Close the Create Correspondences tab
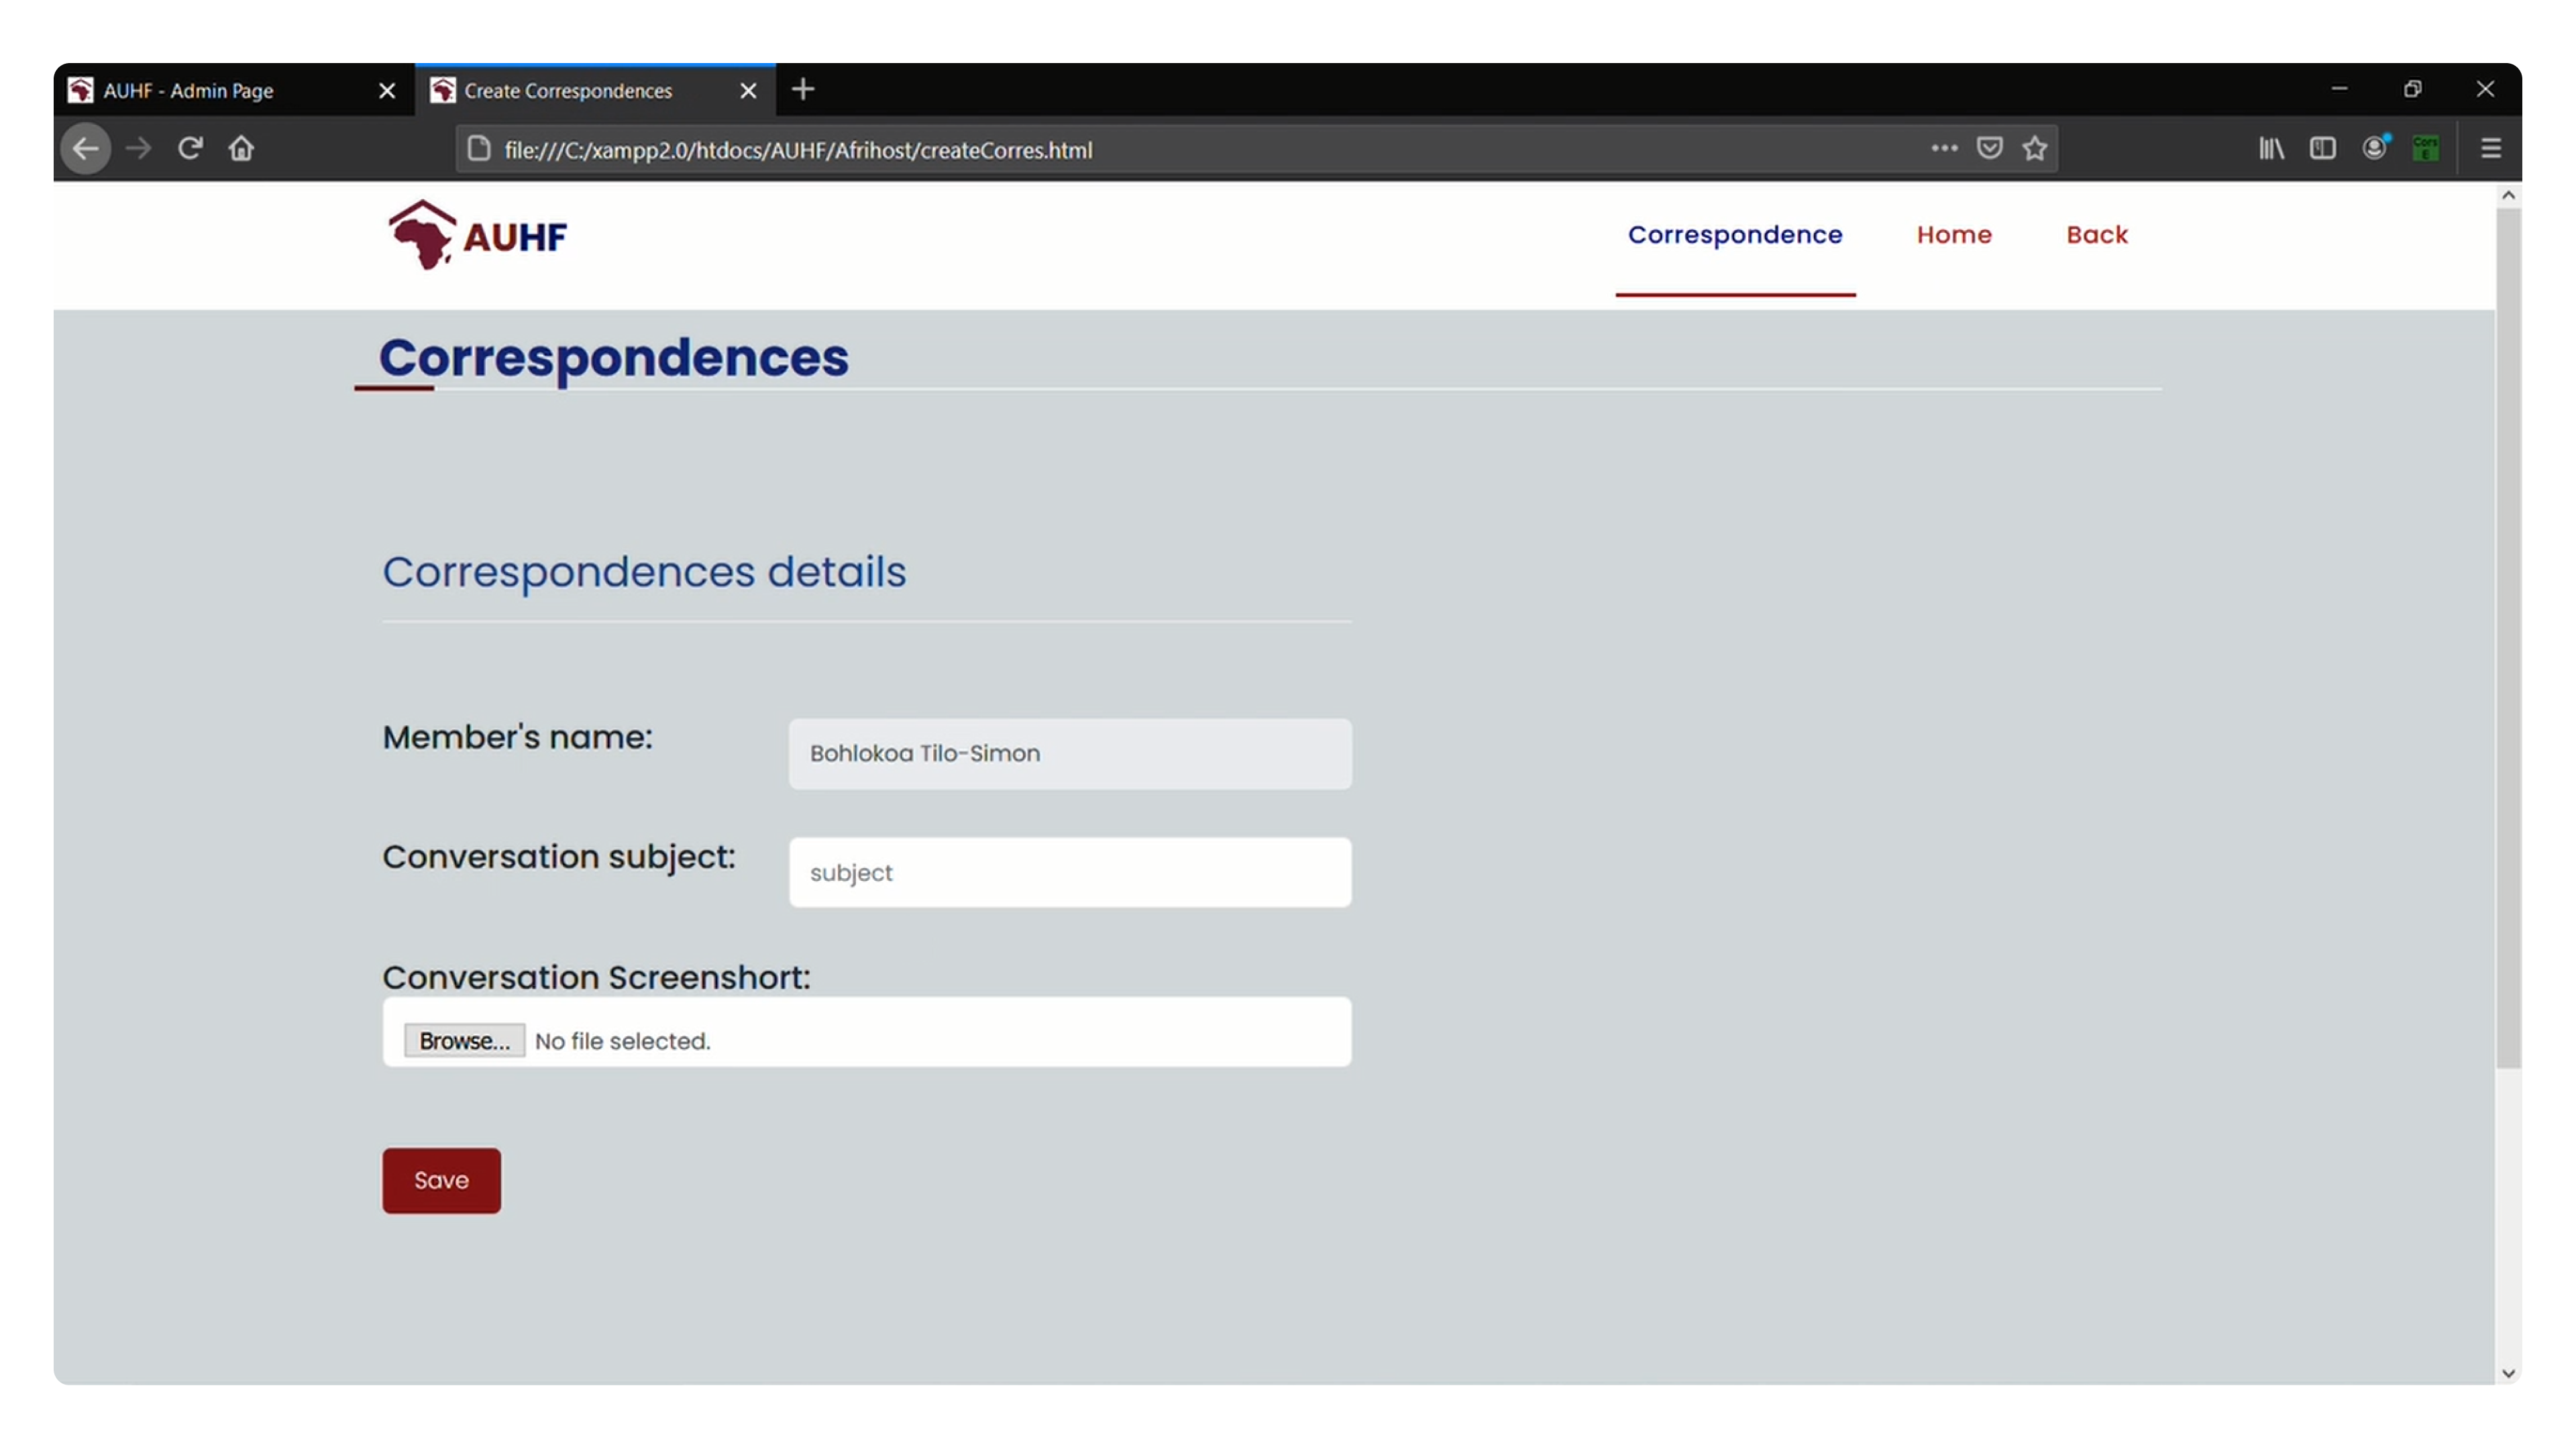2576x1449 pixels. (x=748, y=91)
